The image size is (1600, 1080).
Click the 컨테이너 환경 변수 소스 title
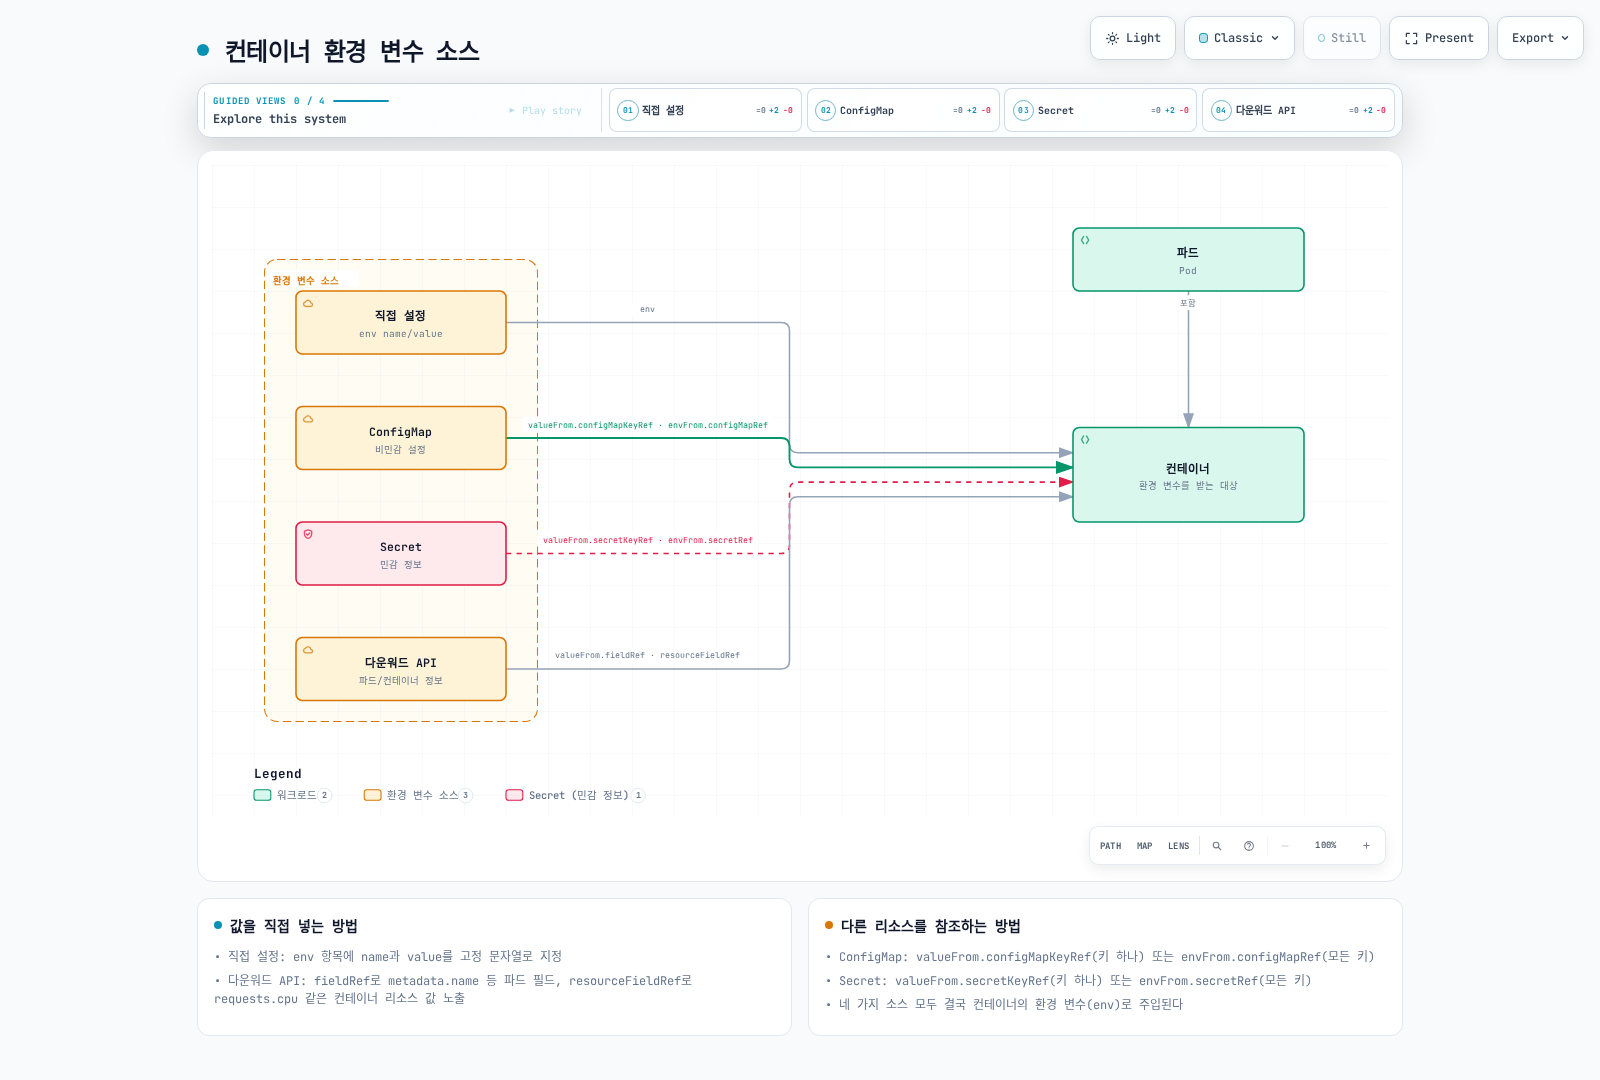tap(352, 51)
